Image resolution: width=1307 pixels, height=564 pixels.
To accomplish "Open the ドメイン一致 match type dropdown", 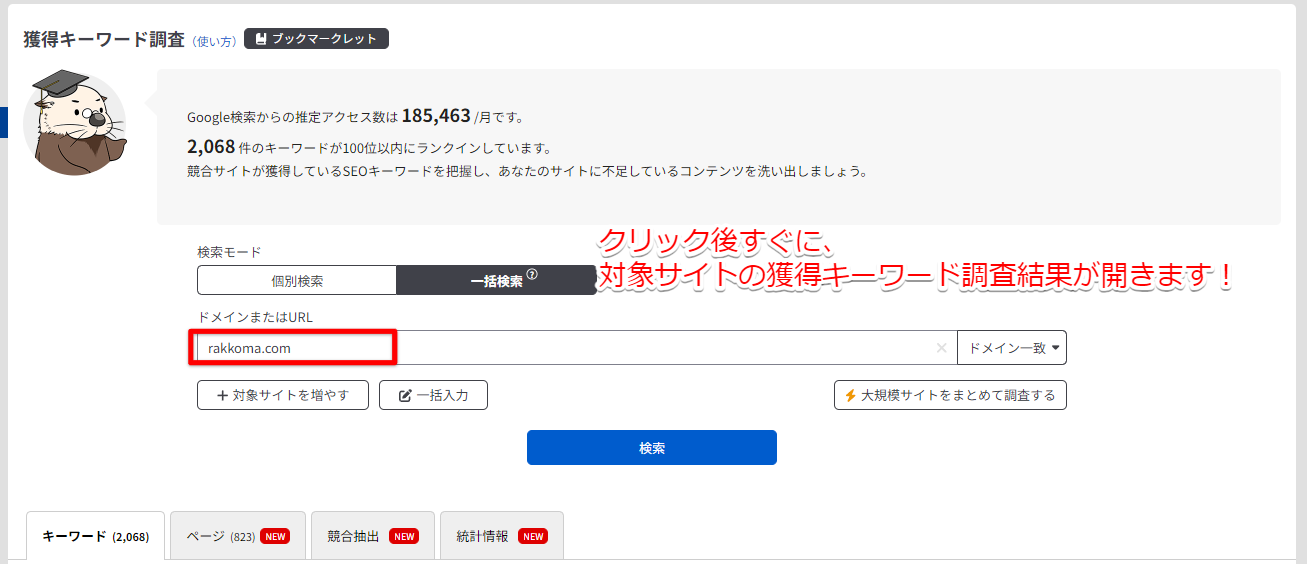I will coord(1012,348).
